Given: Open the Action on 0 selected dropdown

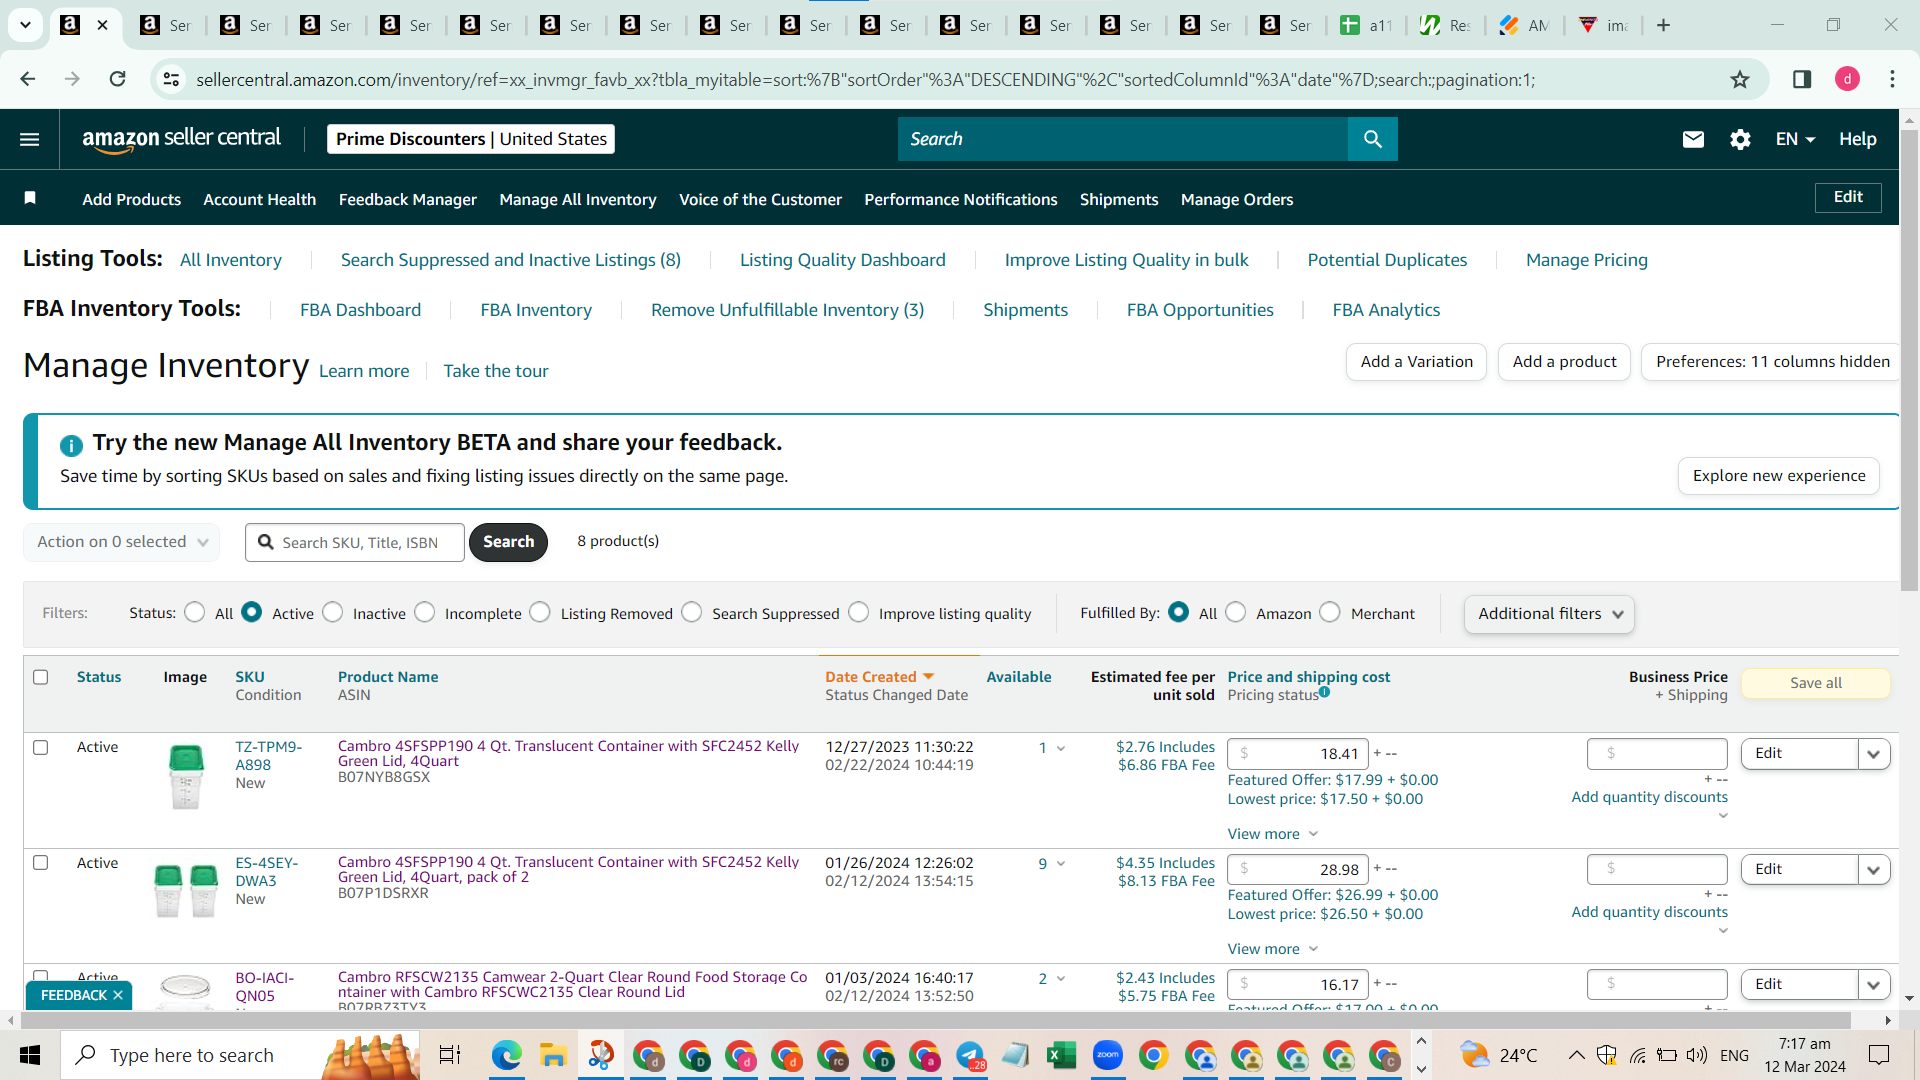Looking at the screenshot, I should pos(122,542).
